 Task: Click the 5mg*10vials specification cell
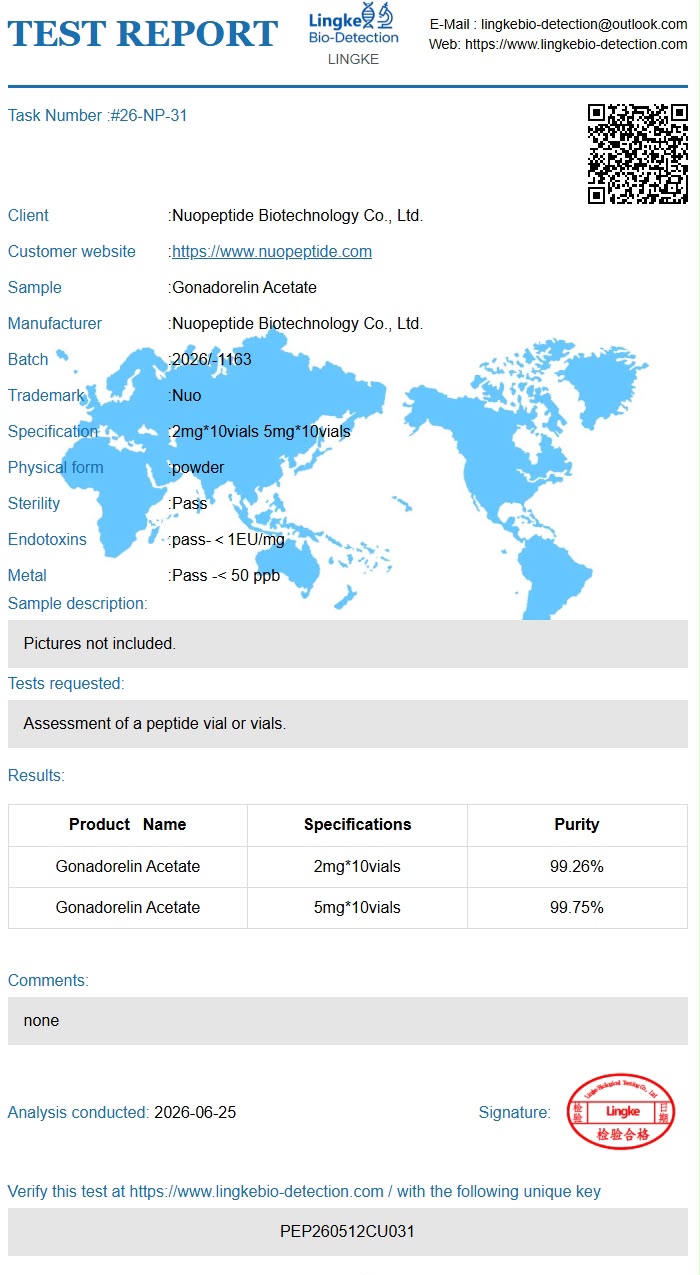tap(358, 908)
